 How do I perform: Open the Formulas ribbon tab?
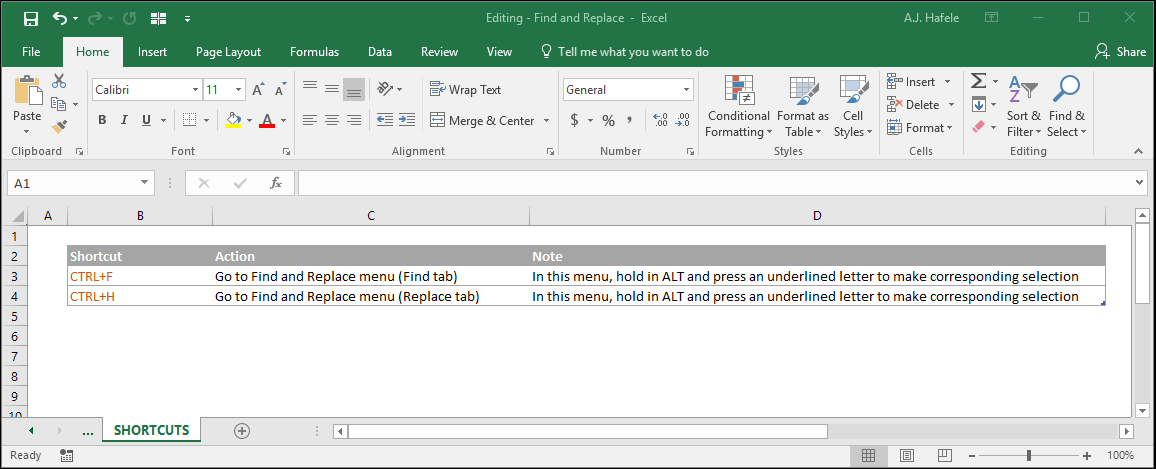click(314, 52)
